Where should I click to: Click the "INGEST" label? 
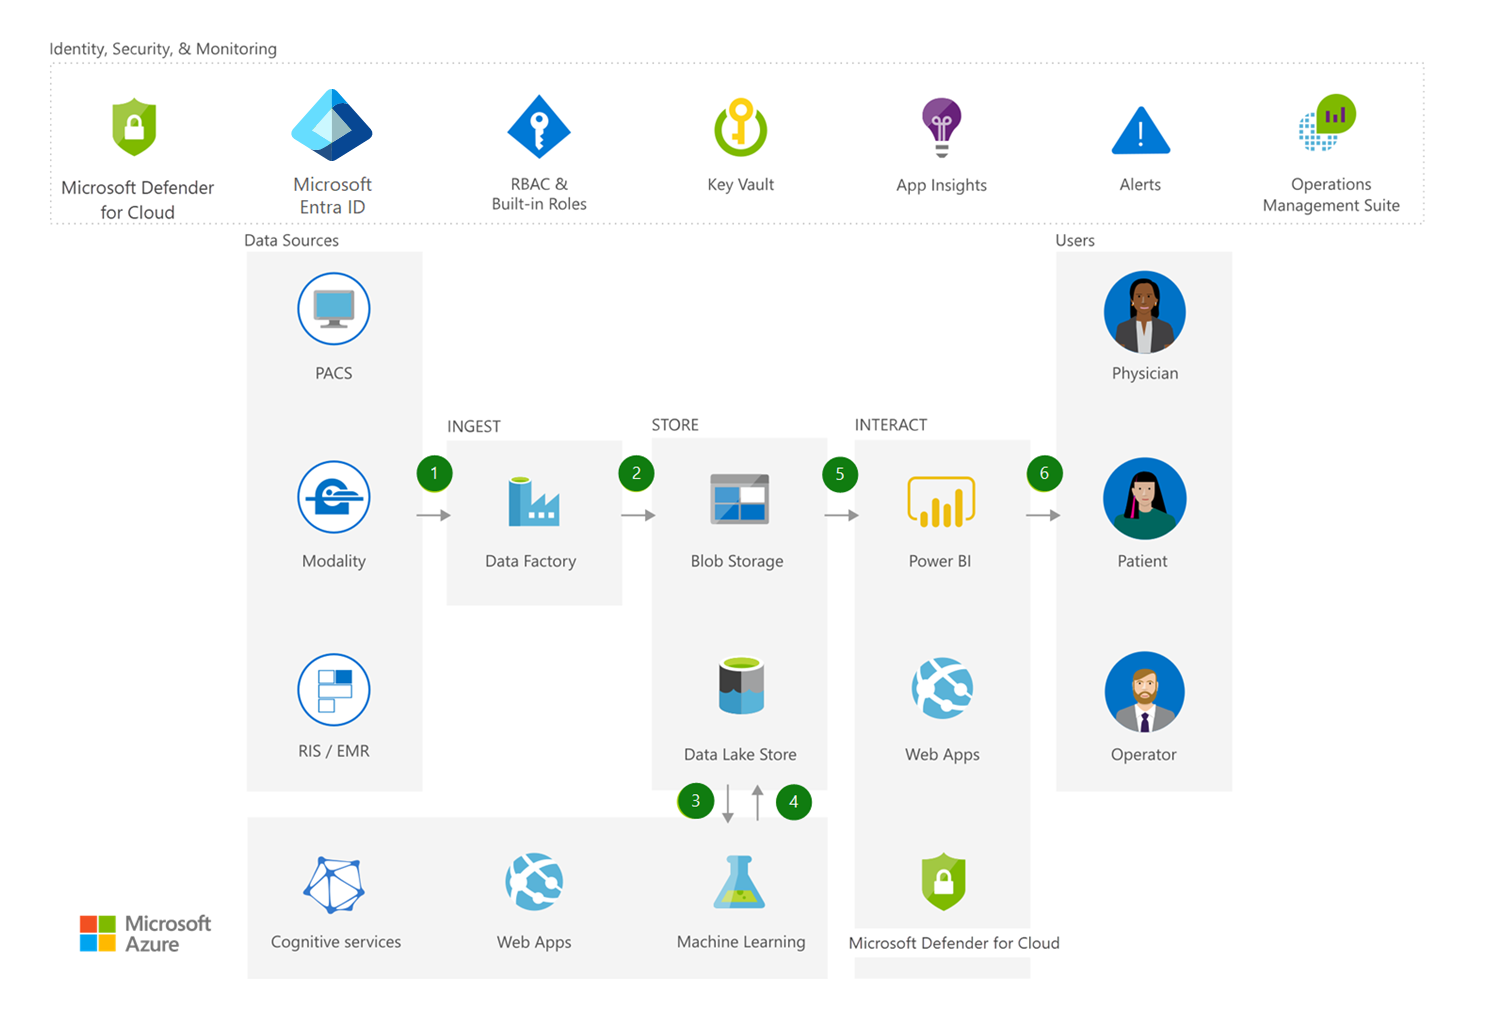[474, 426]
